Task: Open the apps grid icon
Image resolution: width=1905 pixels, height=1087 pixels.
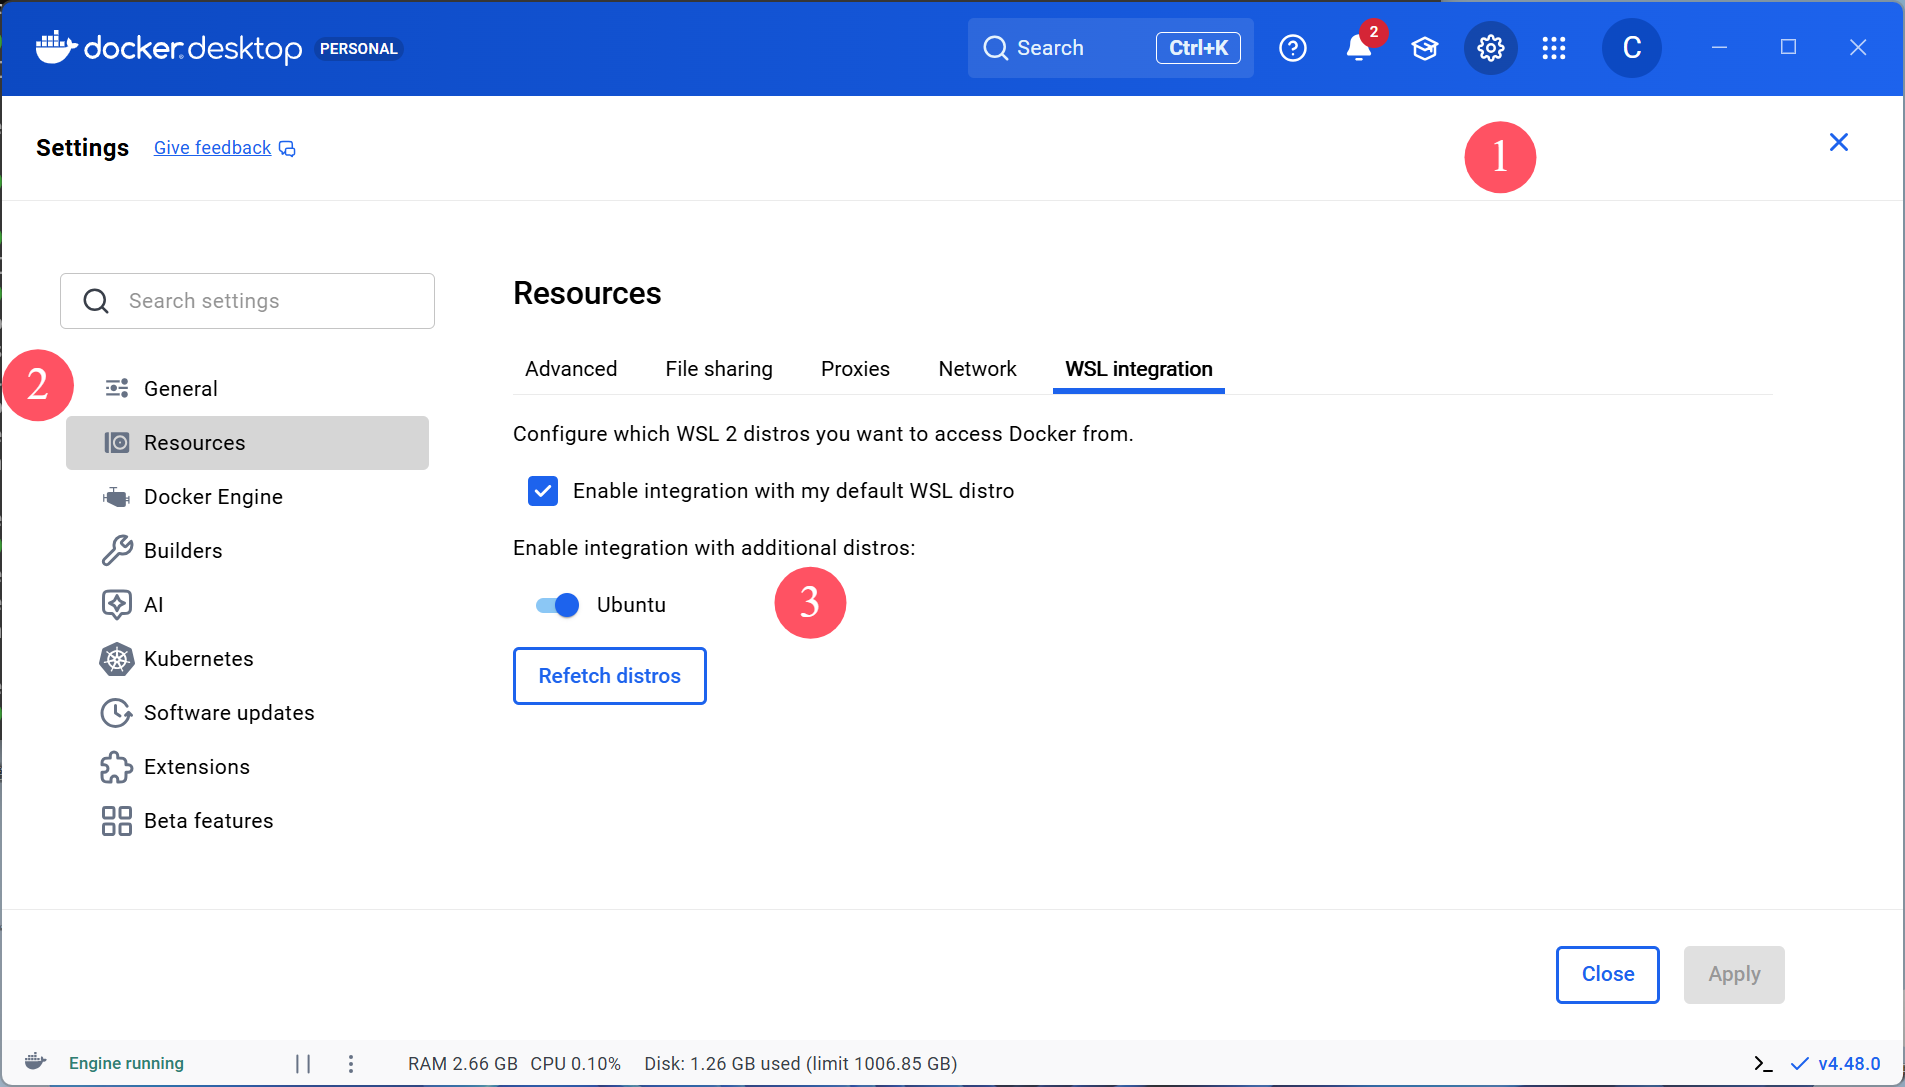Action: pos(1553,48)
